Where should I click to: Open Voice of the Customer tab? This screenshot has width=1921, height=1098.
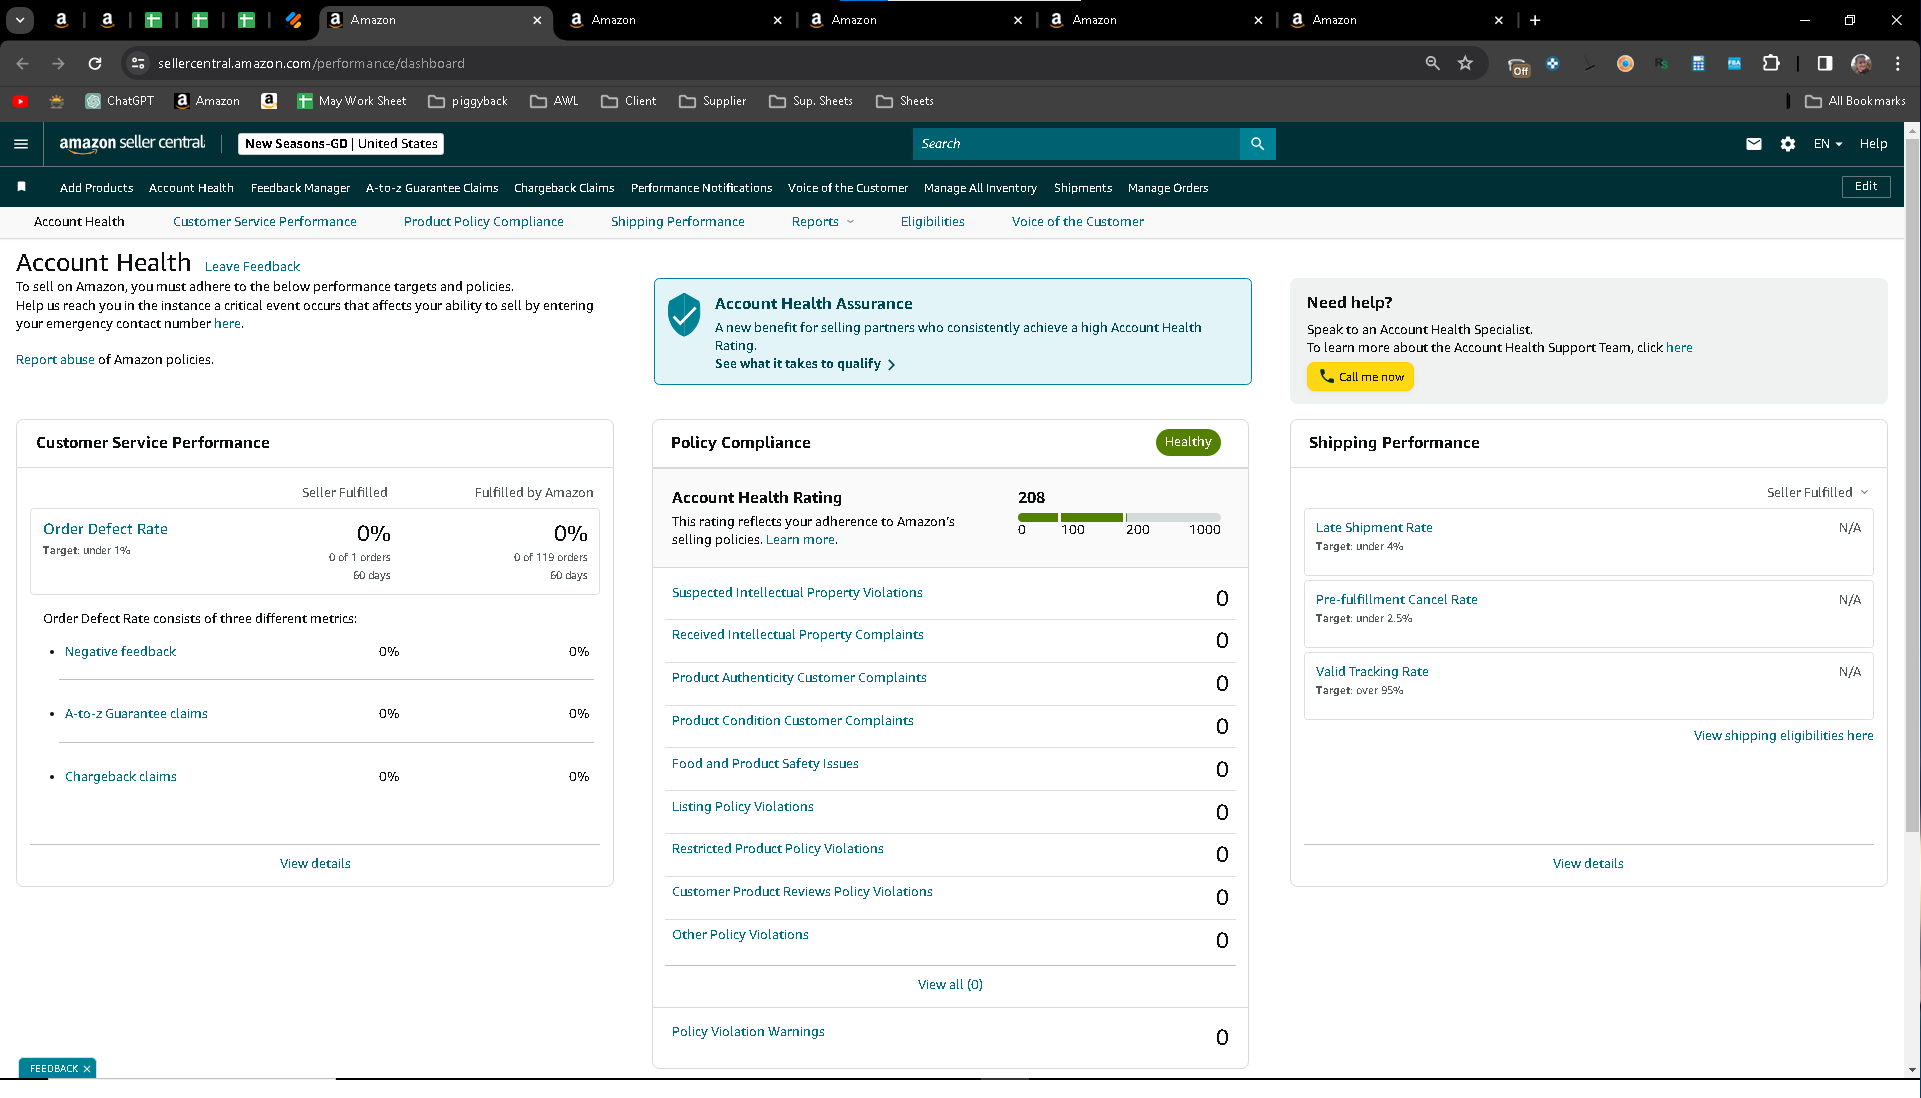1077,222
